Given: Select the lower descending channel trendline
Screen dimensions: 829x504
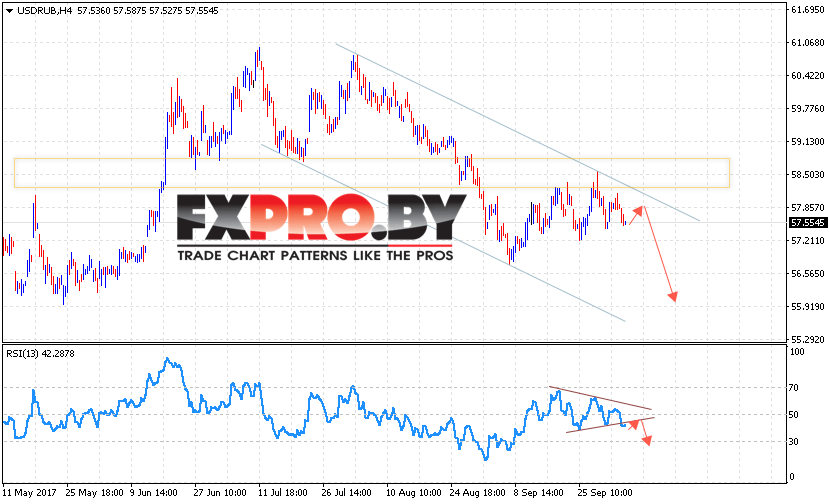Looking at the screenshot, I should [x=443, y=232].
